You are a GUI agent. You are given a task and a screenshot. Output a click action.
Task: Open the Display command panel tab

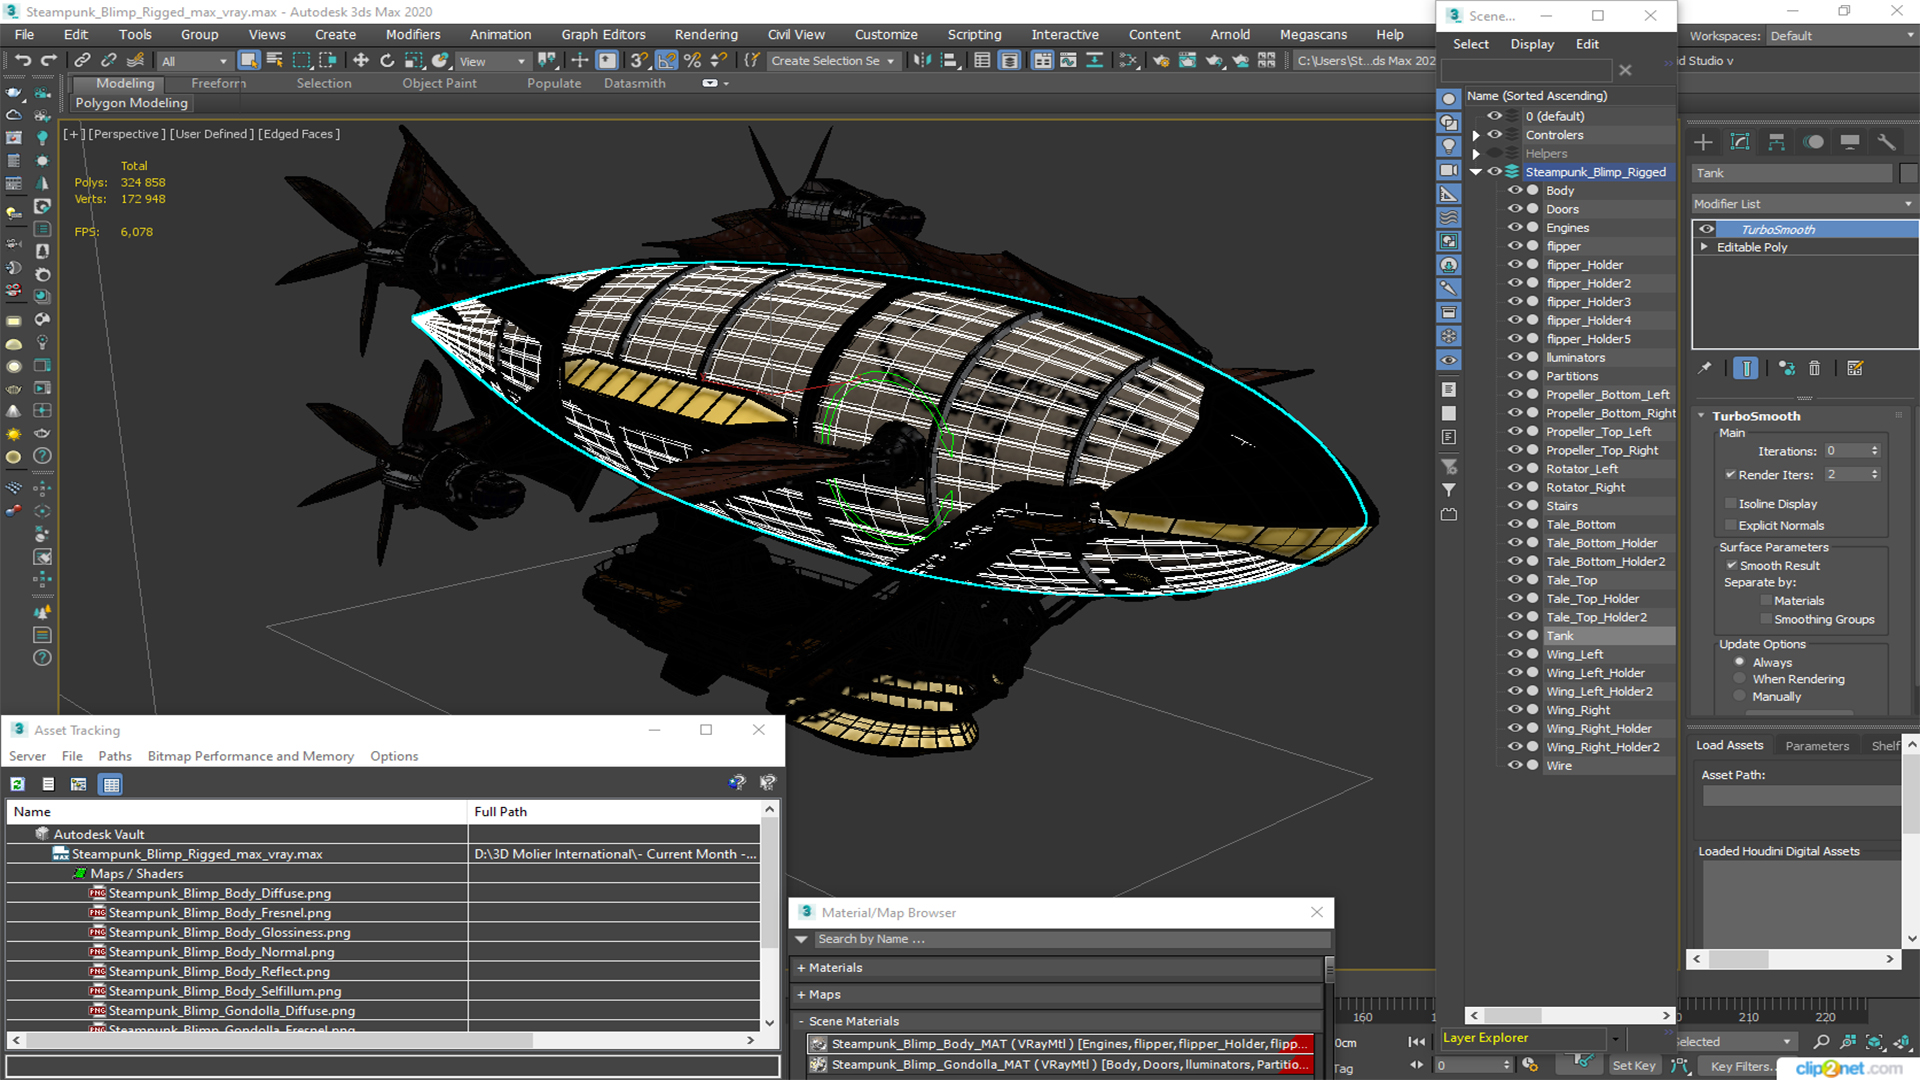click(x=1850, y=142)
